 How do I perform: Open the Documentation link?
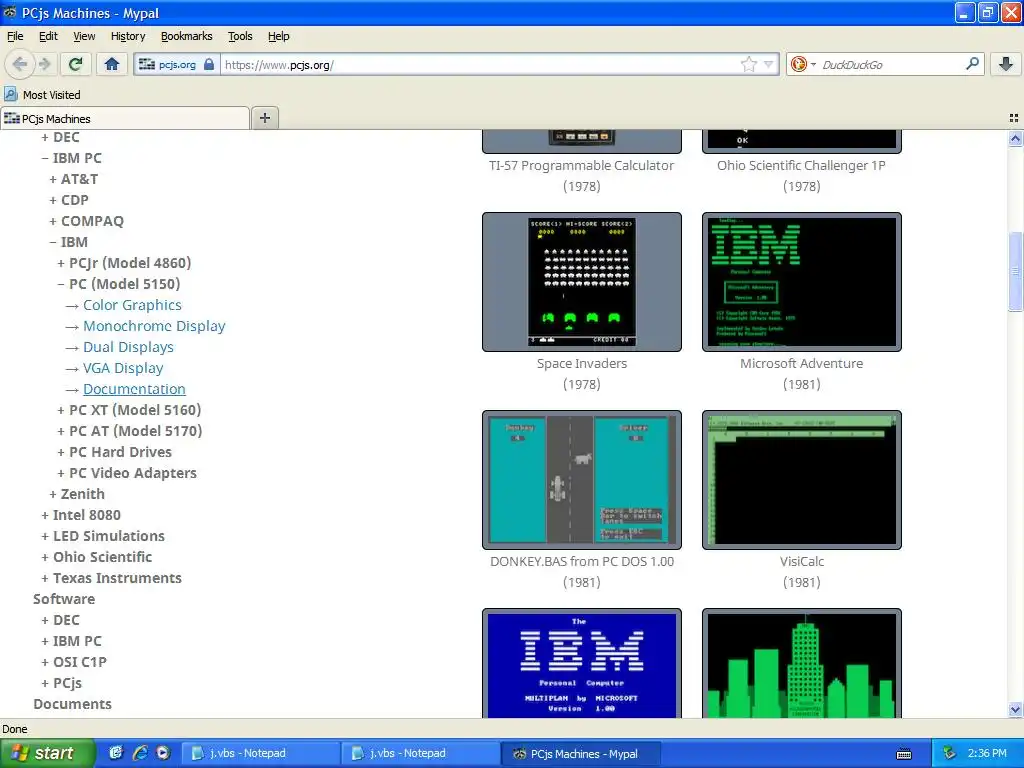[134, 389]
